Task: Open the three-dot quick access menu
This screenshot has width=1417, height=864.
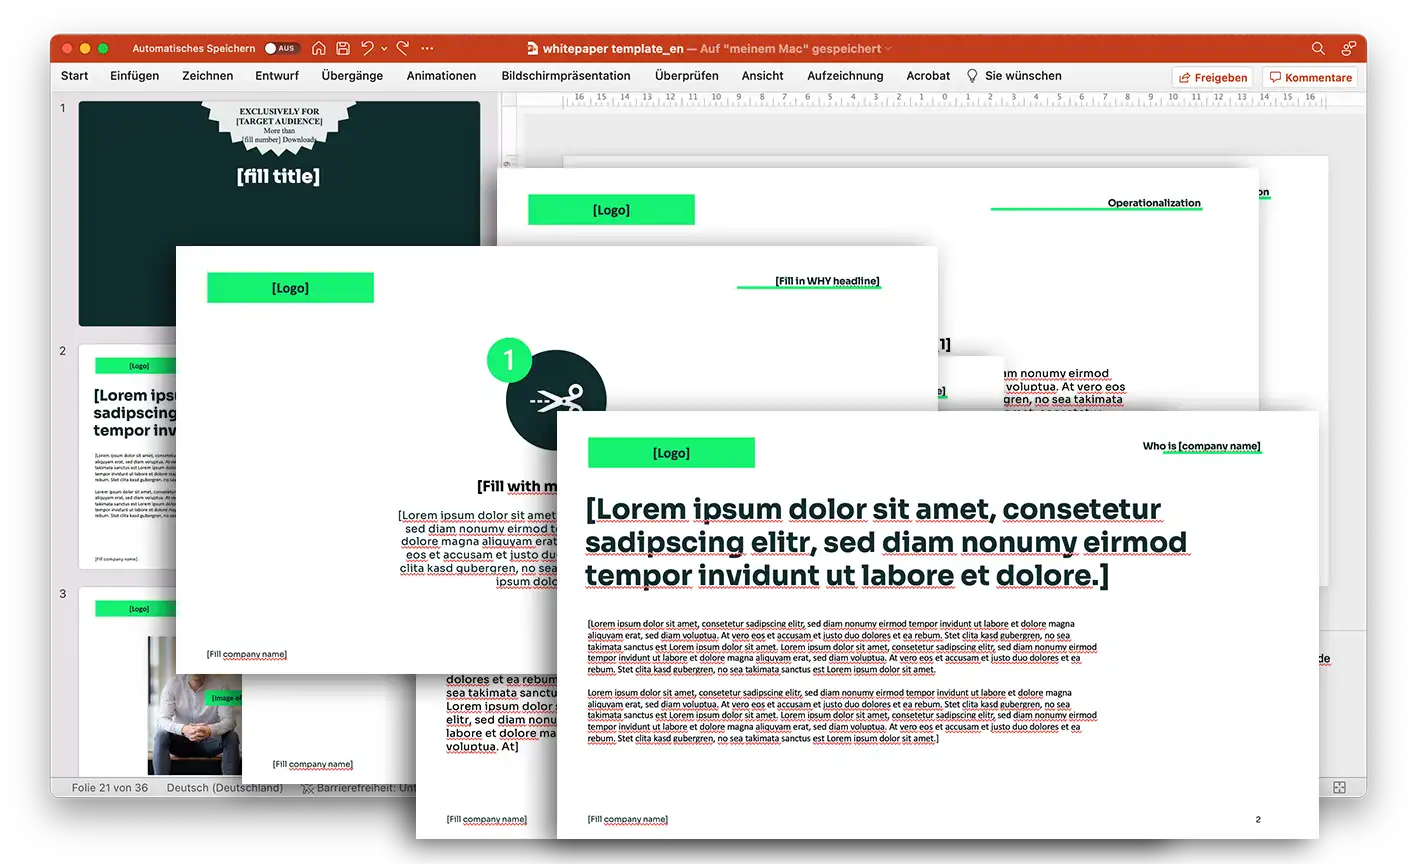Action: pos(428,48)
